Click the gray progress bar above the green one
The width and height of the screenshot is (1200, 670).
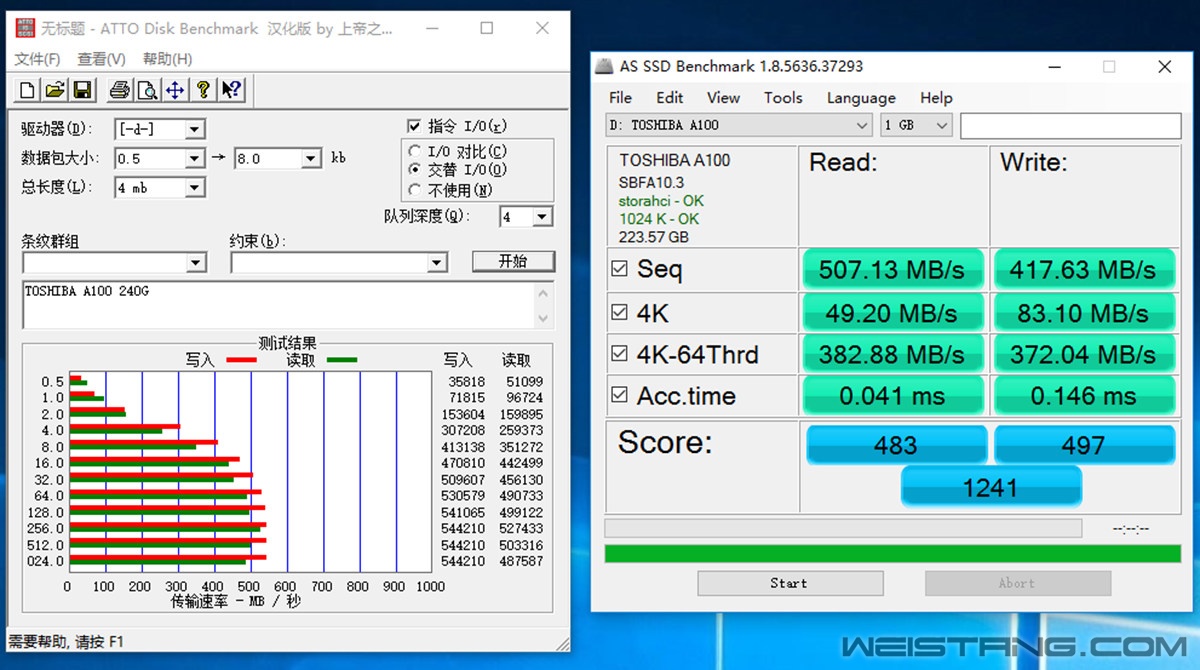843,528
